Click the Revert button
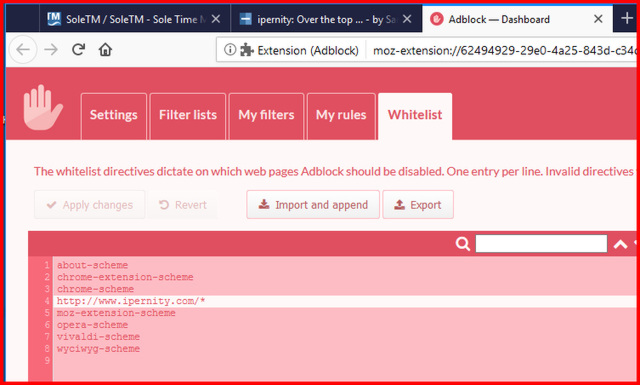Screen dimensions: 640x385 click(182, 205)
